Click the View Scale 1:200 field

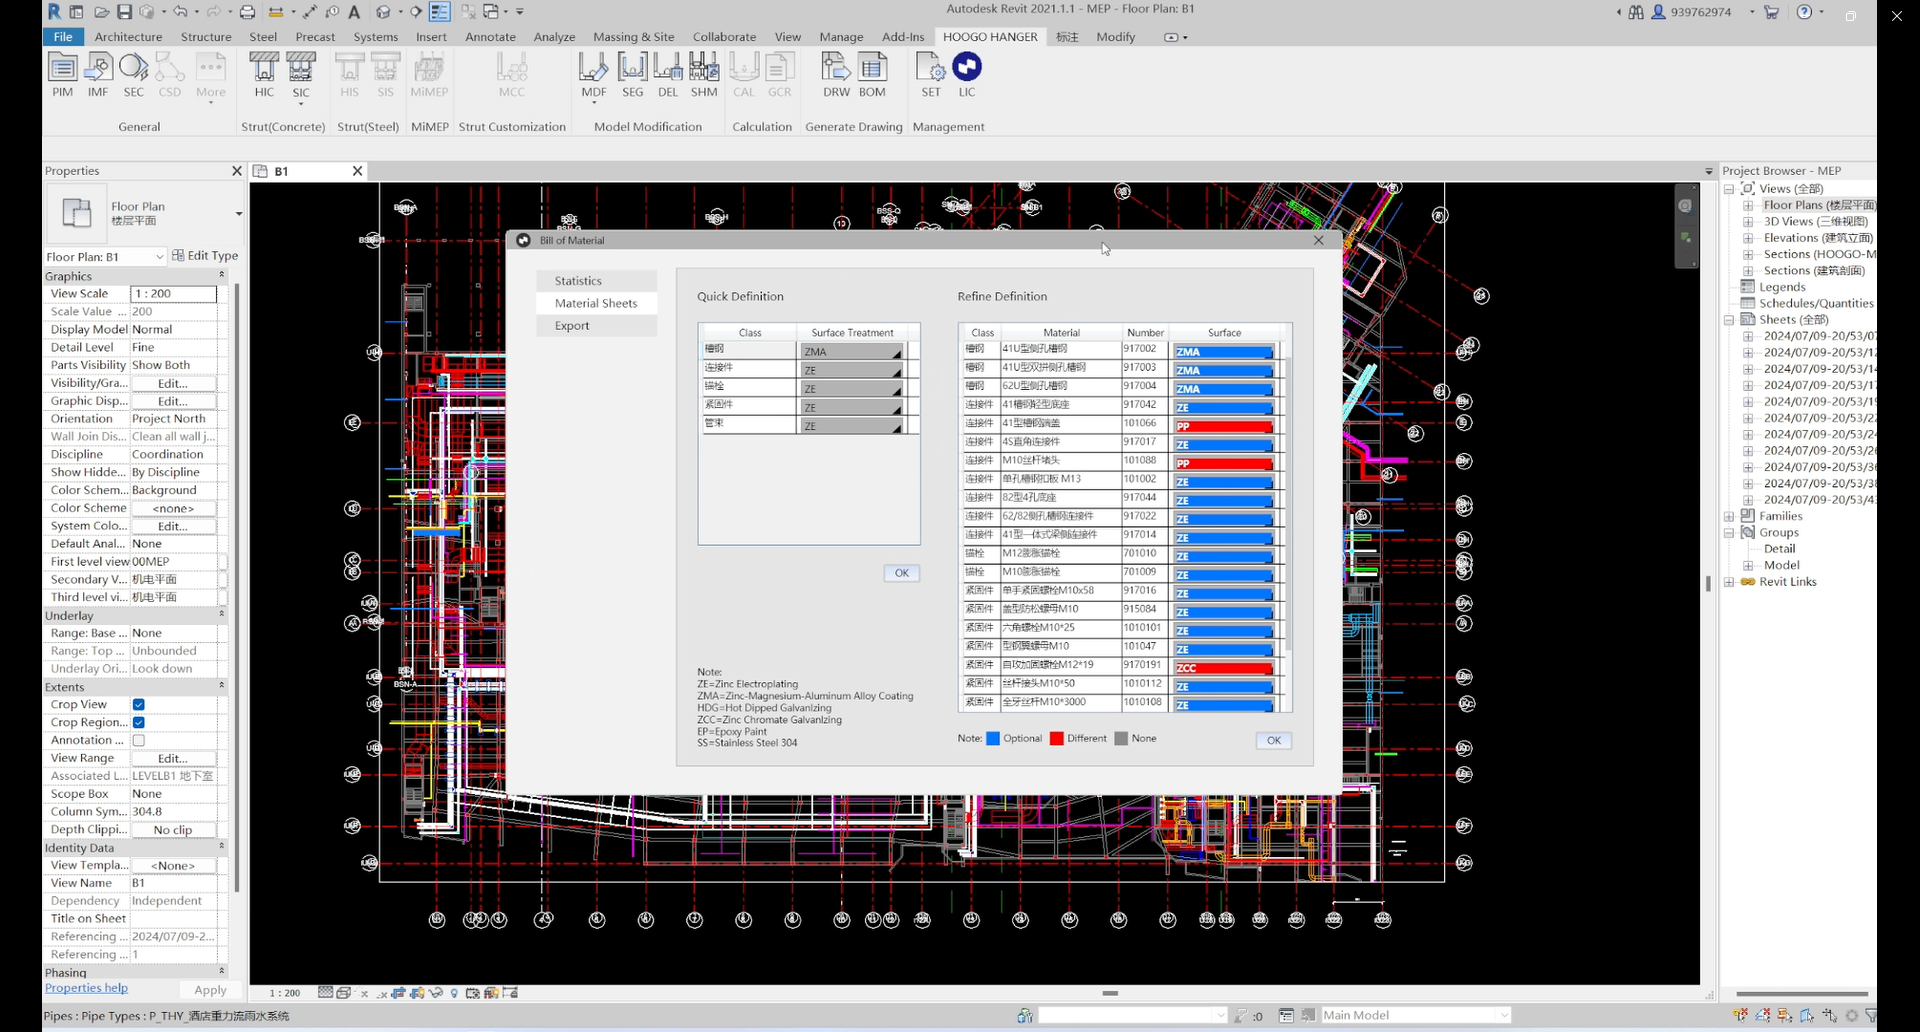[173, 294]
